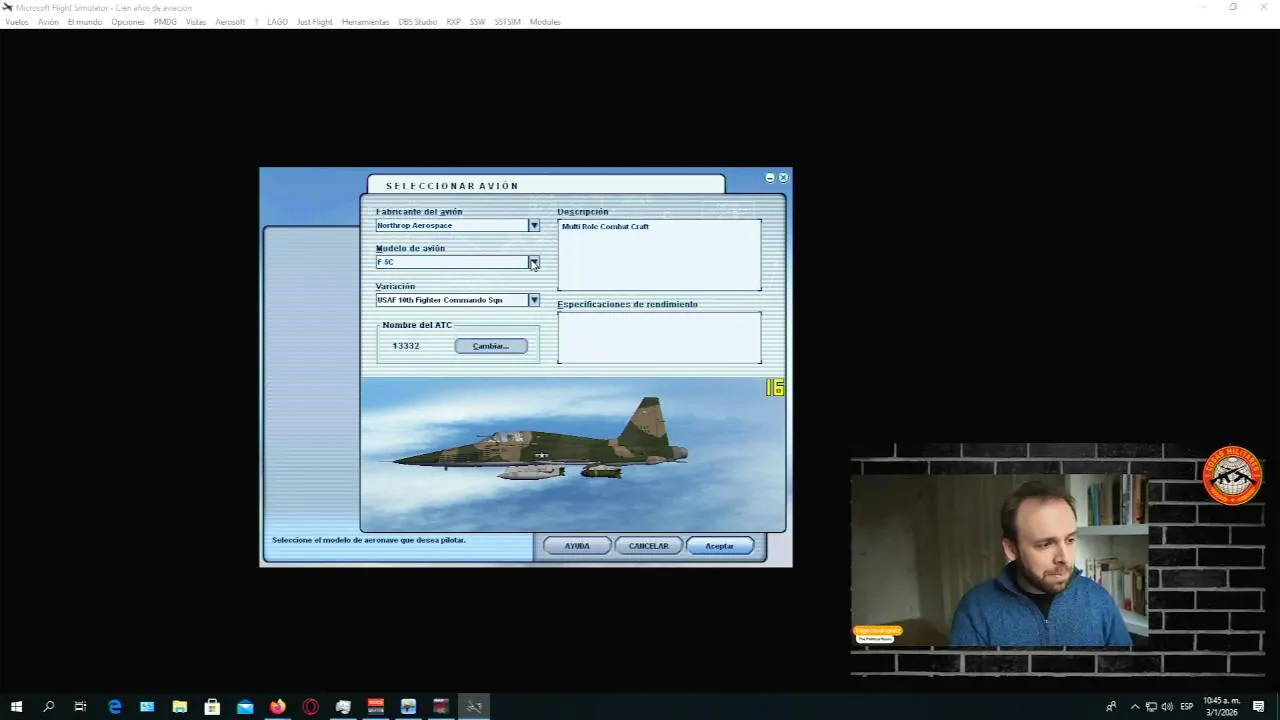Viewport: 1280px width, 720px height.
Task: Open the ? help menu
Action: point(256,22)
